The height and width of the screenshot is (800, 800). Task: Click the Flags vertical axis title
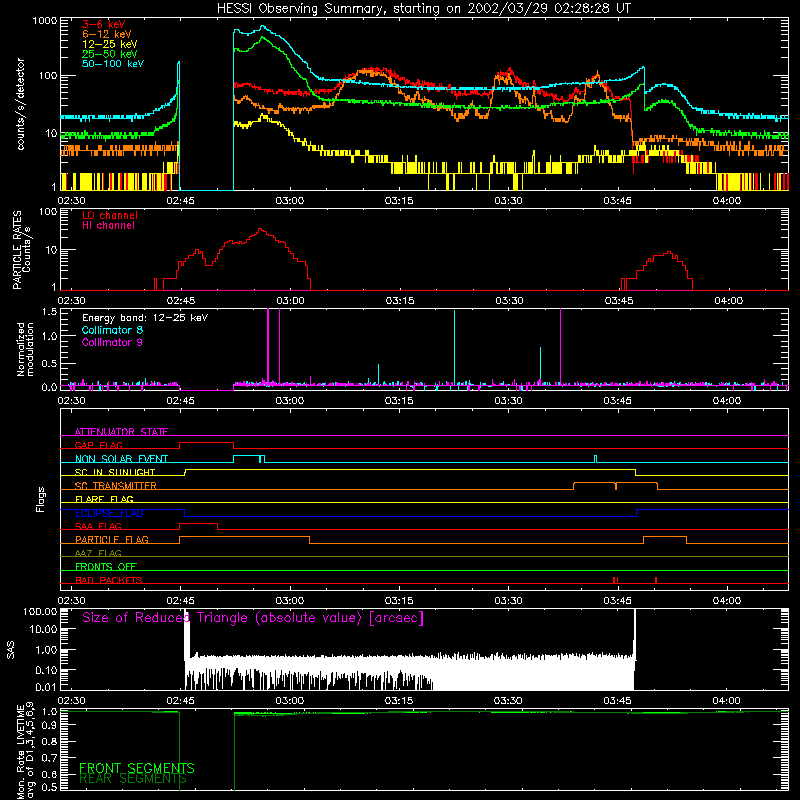point(41,499)
